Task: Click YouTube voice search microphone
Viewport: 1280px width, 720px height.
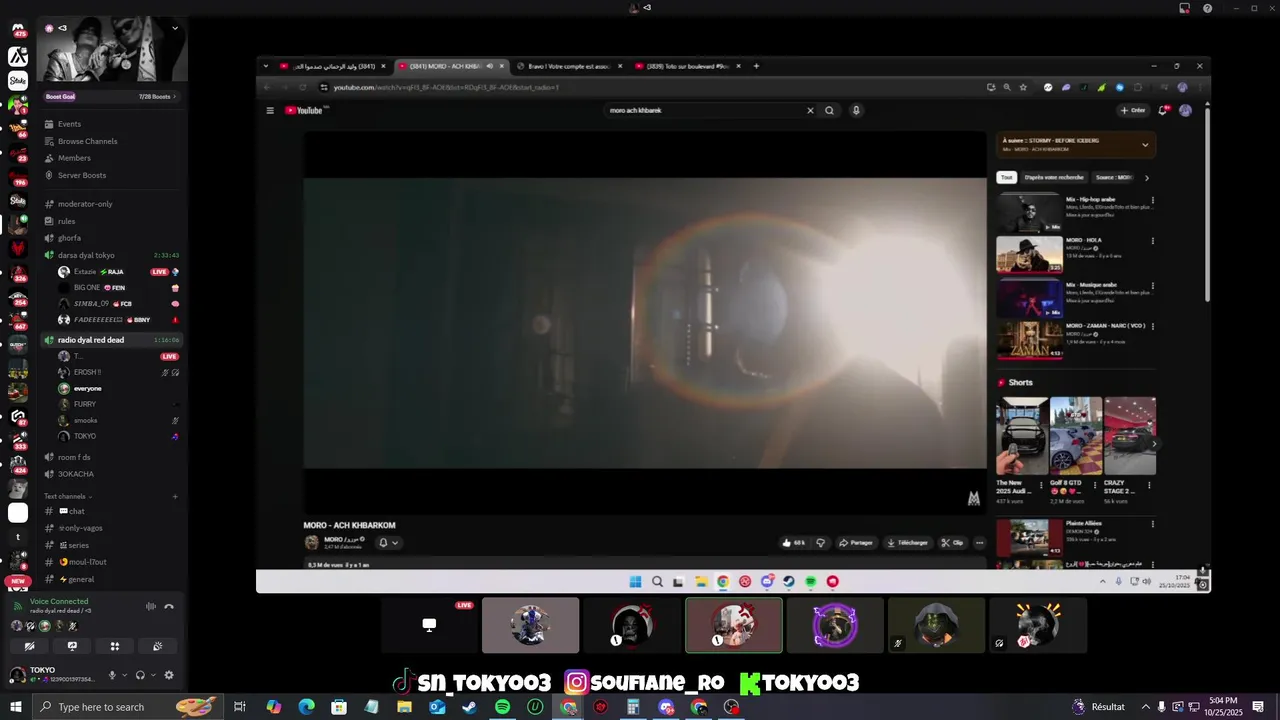Action: (856, 110)
